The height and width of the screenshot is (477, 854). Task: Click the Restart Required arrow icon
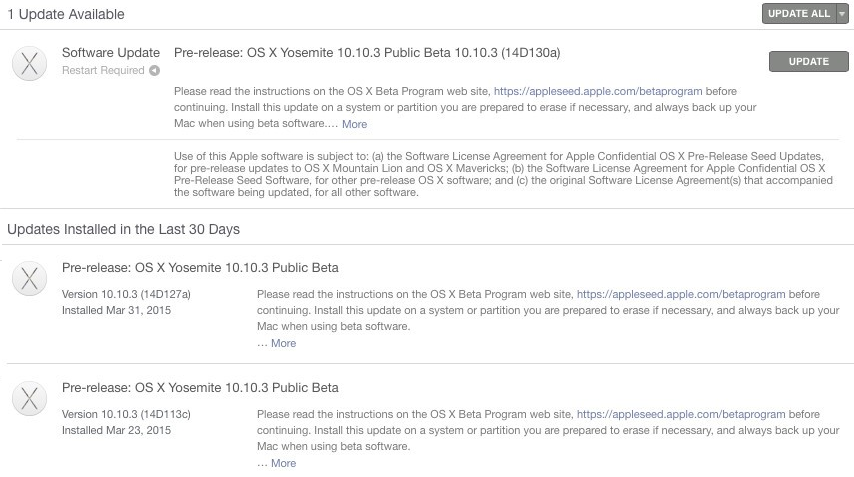pyautogui.click(x=155, y=71)
